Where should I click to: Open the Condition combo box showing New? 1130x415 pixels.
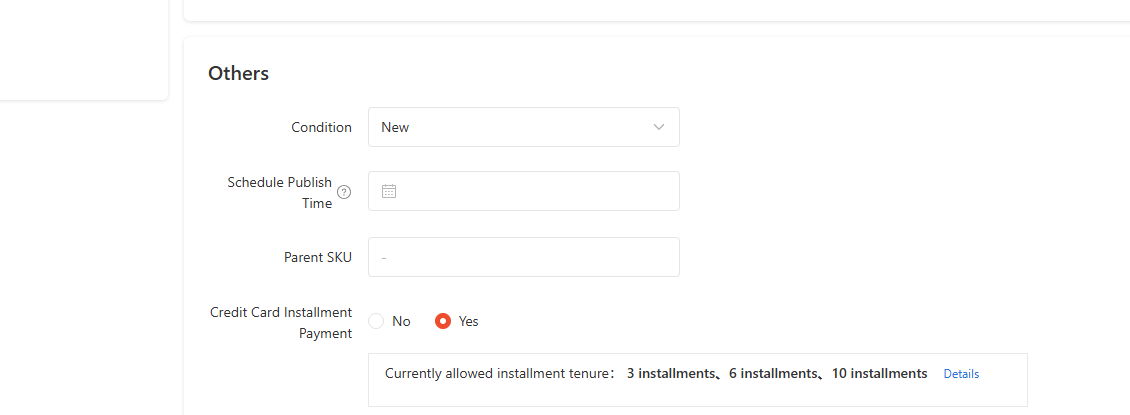tap(524, 127)
